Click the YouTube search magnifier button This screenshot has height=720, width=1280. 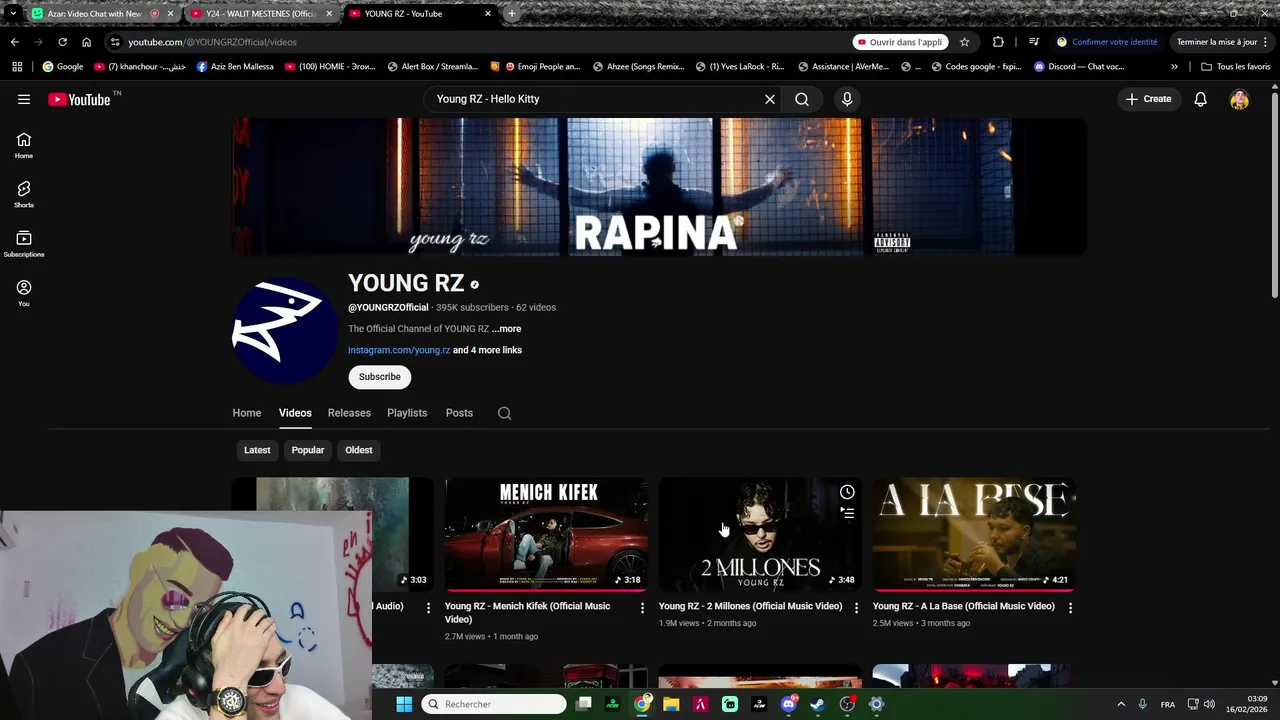click(x=802, y=99)
